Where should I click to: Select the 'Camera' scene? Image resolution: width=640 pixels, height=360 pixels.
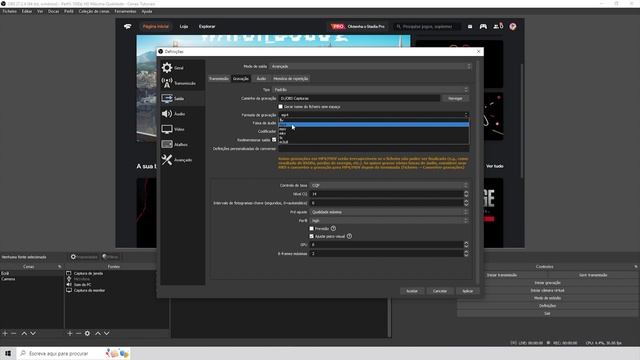8,279
